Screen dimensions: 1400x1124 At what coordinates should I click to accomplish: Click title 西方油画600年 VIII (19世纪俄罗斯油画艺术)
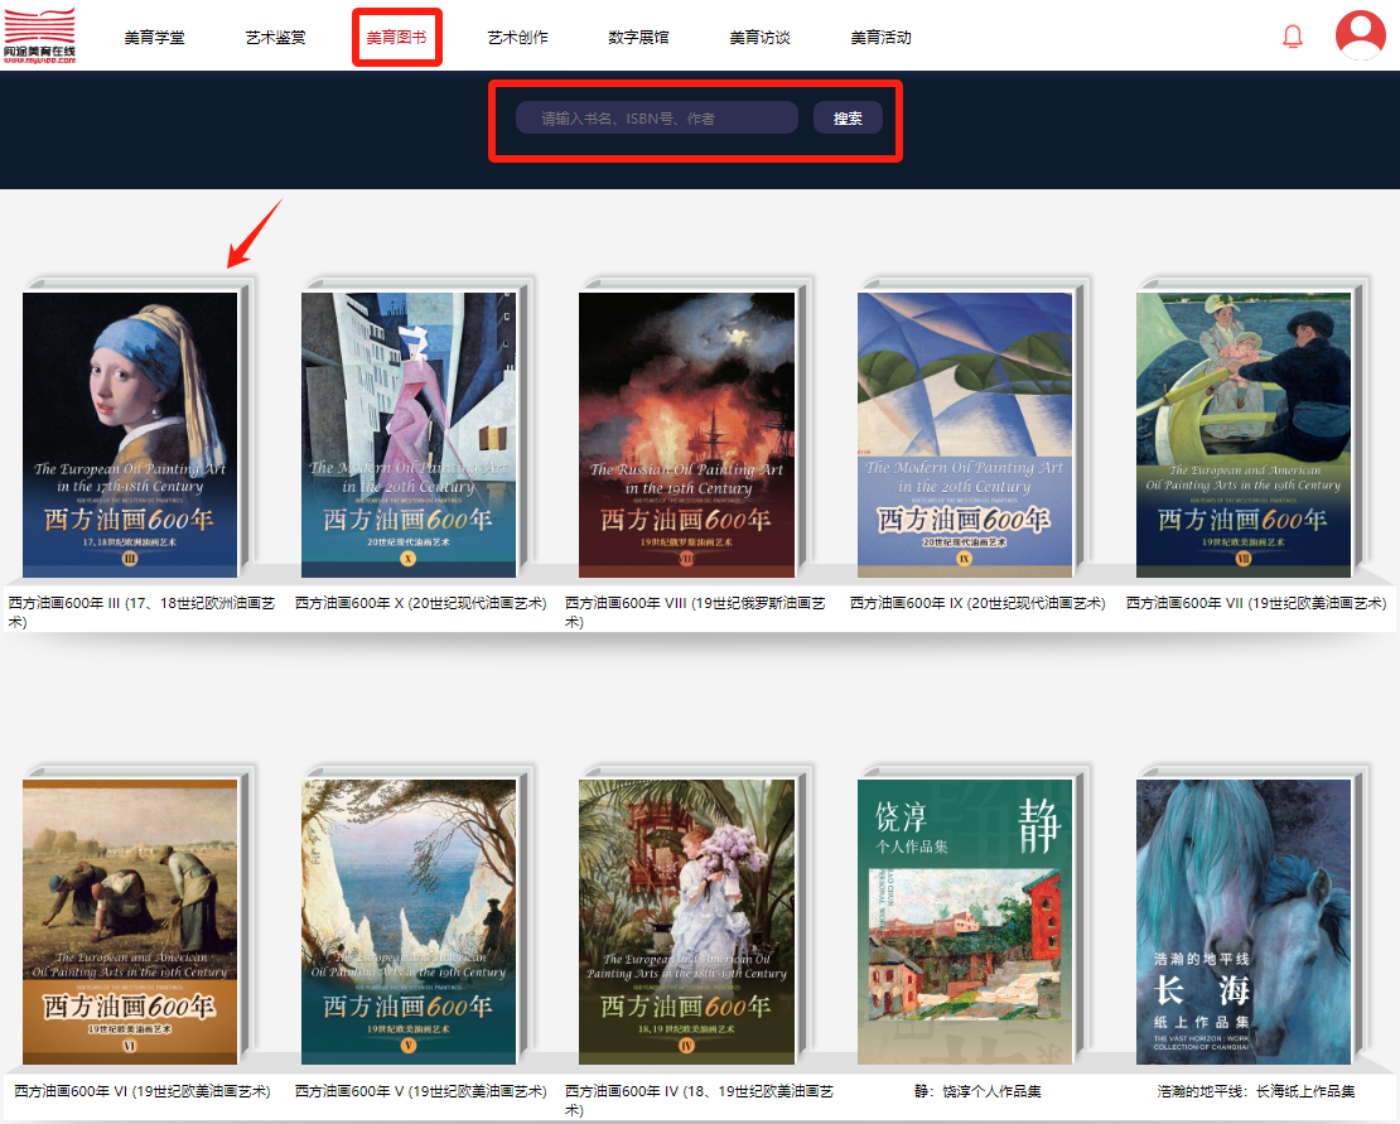(695, 612)
